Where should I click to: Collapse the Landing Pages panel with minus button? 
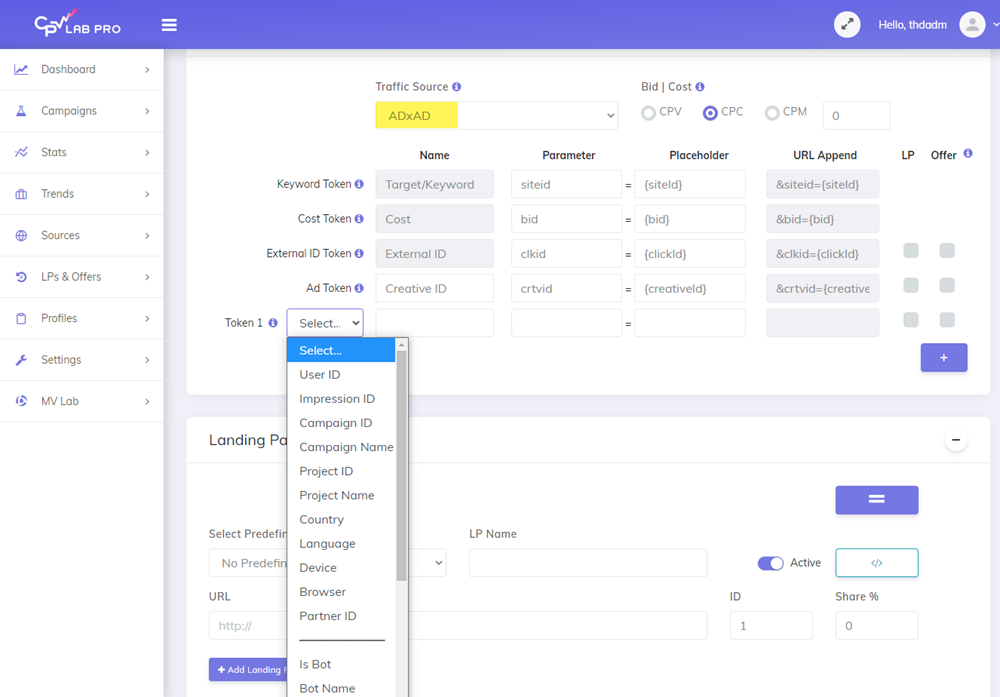[x=955, y=439]
